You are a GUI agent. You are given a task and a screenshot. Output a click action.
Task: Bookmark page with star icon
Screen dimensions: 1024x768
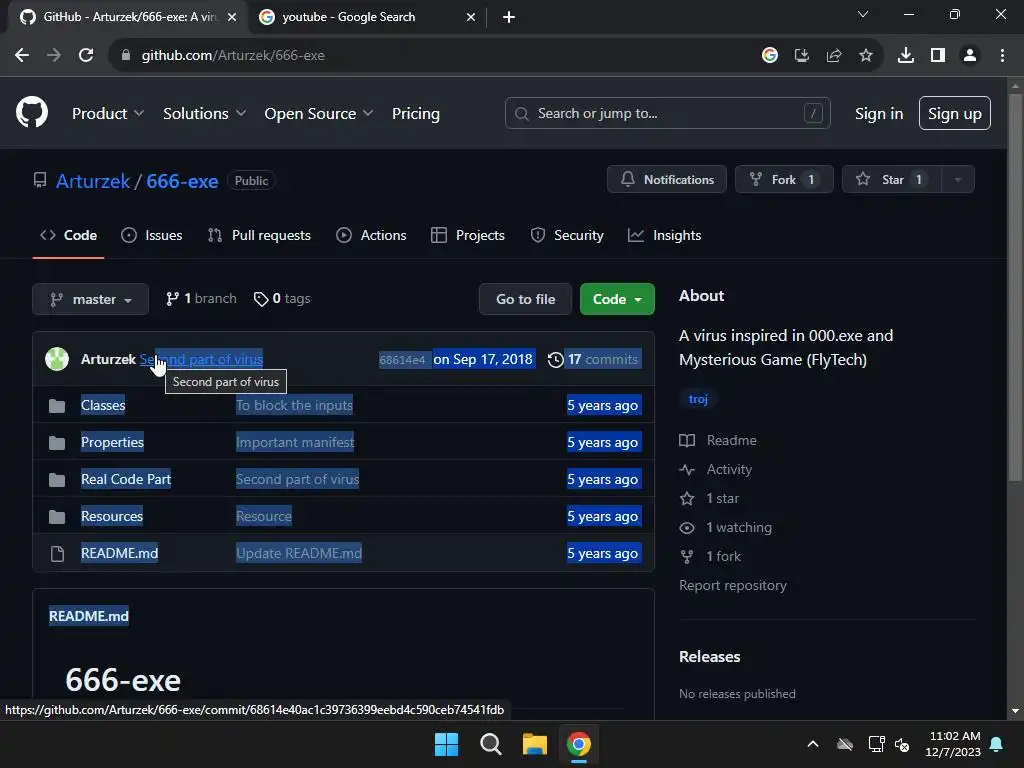(x=866, y=56)
